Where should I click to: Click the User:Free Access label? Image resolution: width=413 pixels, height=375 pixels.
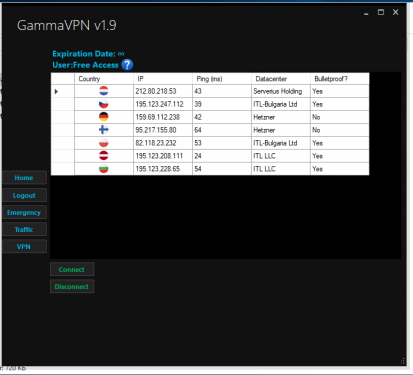click(85, 65)
